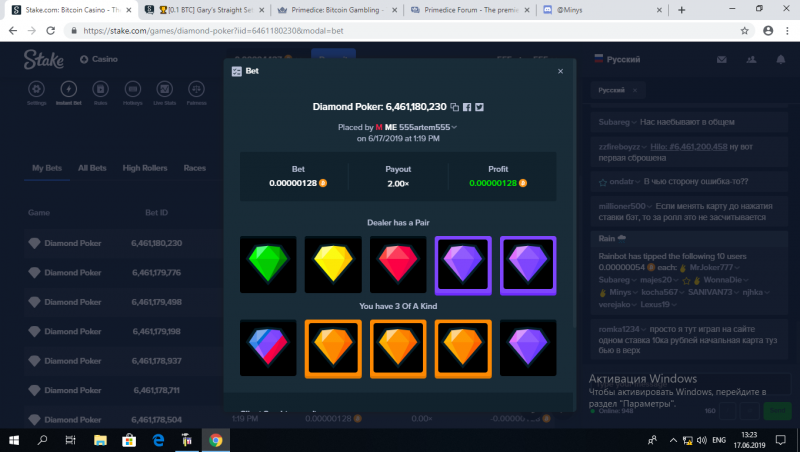Open Diamond Poker bet 6,461,179,198 row
Screen dimensions: 800x452
[x=123, y=332]
